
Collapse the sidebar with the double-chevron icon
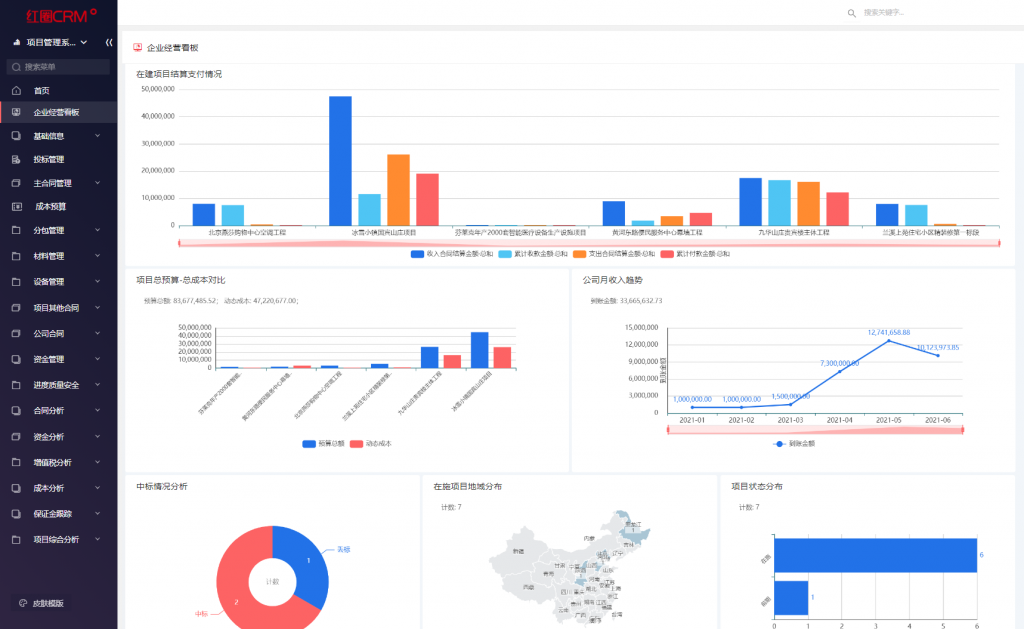pyautogui.click(x=108, y=42)
